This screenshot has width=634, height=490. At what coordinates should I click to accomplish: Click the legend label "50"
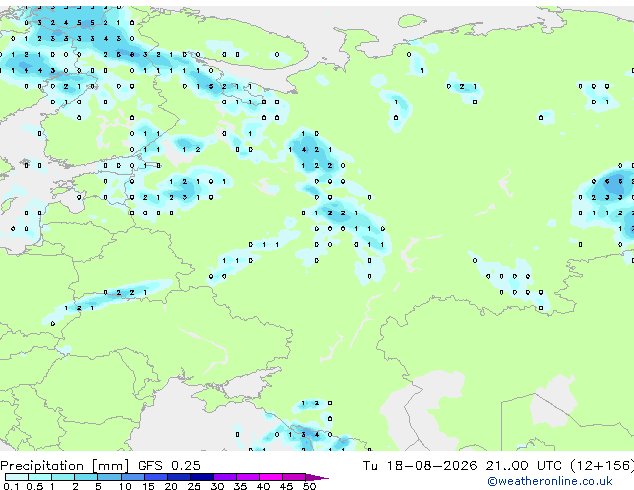(x=309, y=486)
